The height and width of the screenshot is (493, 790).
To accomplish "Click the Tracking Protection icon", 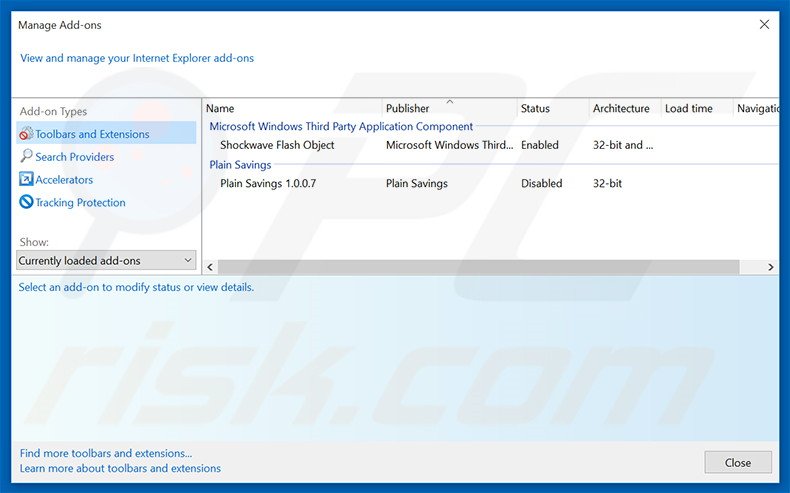I will pos(27,203).
